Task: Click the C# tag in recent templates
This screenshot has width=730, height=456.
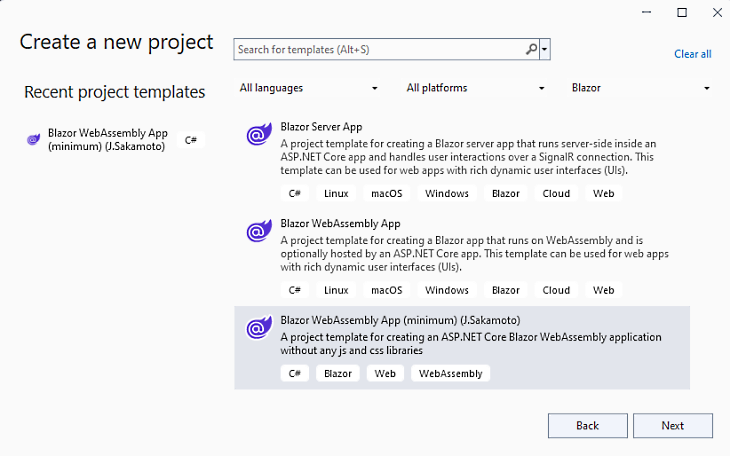Action: [x=191, y=140]
